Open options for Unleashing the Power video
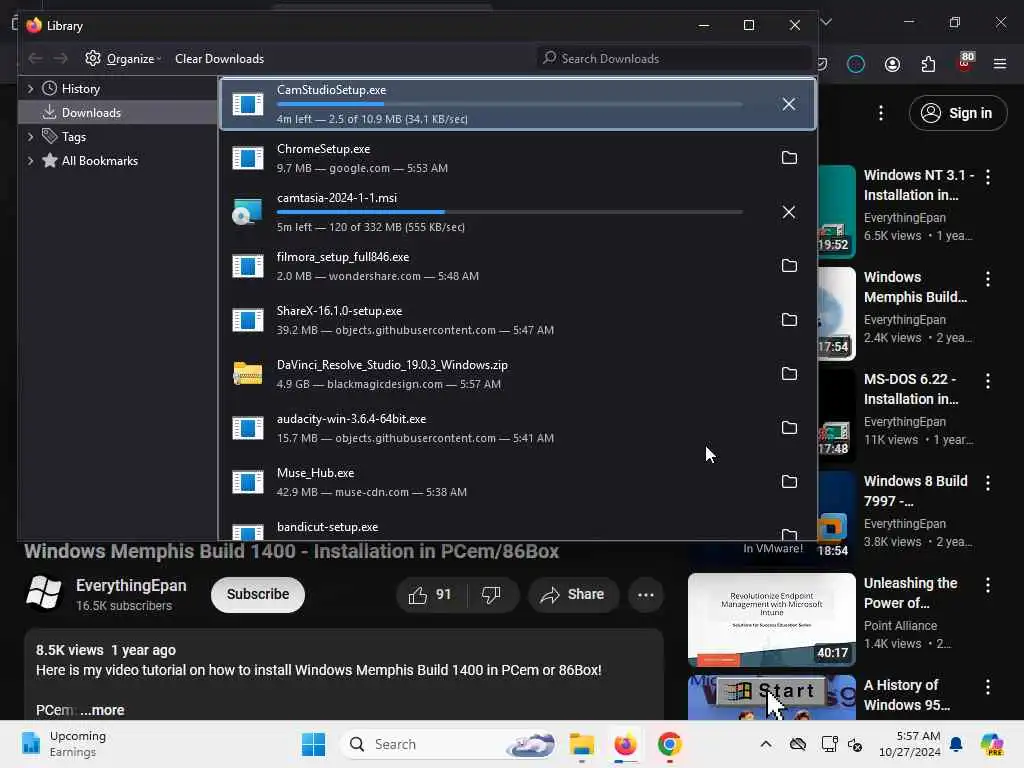1024x768 pixels. point(988,585)
